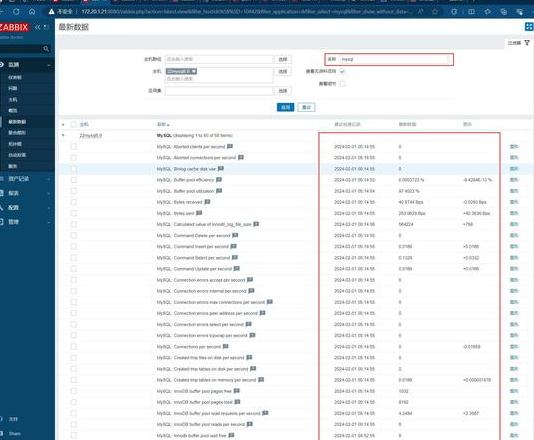Screen dimensions: 534x440
Task: Expand the 配置 sidebar section
Action: tap(49, 208)
